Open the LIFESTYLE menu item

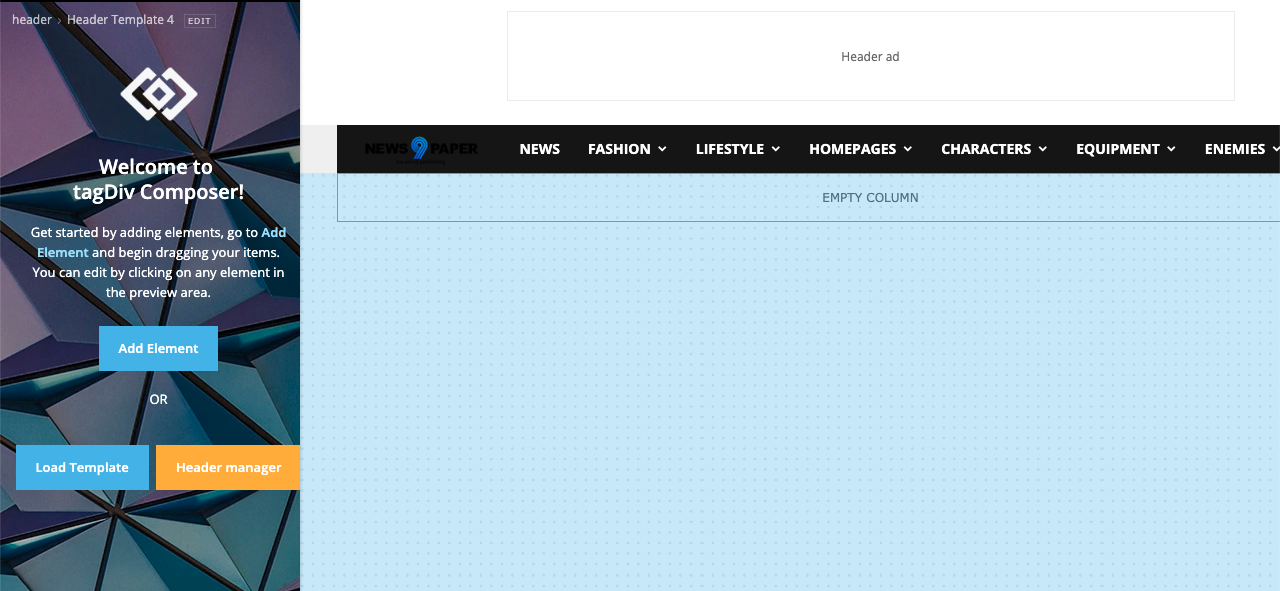(x=730, y=149)
